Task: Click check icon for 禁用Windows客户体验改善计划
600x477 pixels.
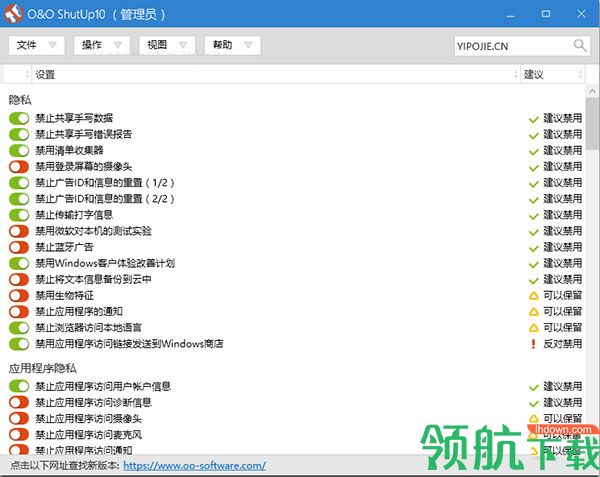Action: click(533, 264)
